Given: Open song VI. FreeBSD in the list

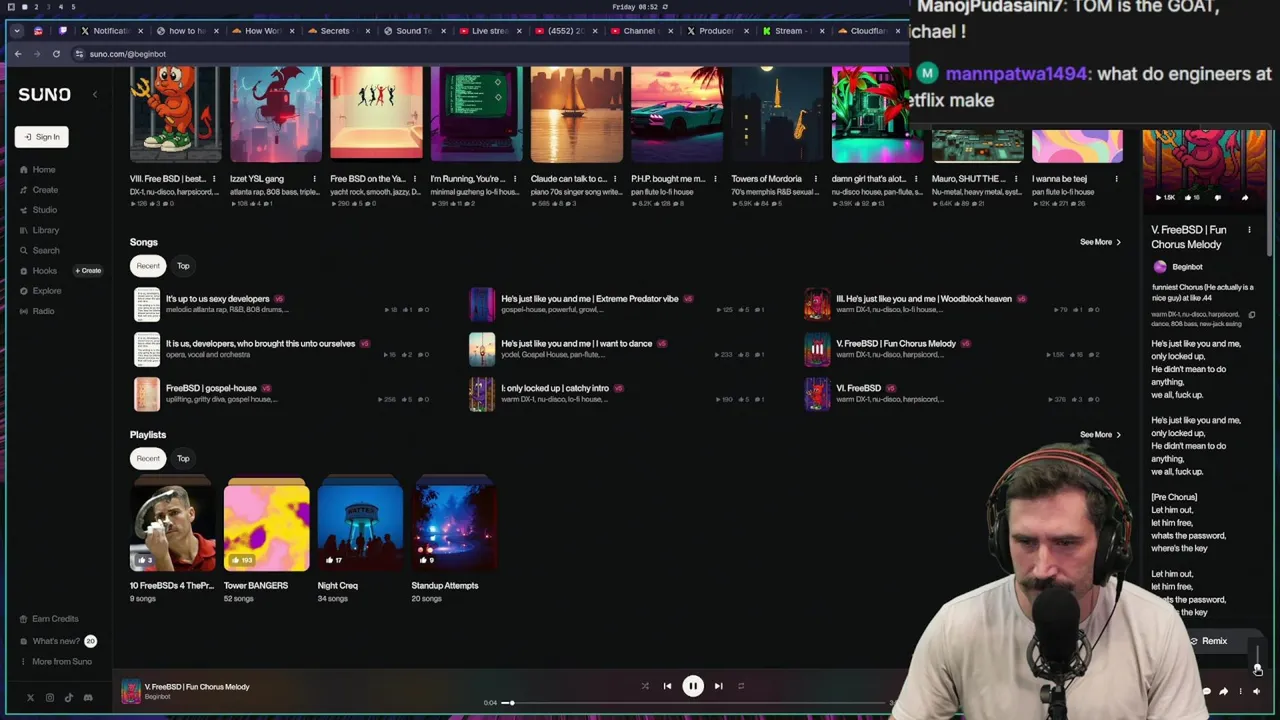Looking at the screenshot, I should (858, 388).
